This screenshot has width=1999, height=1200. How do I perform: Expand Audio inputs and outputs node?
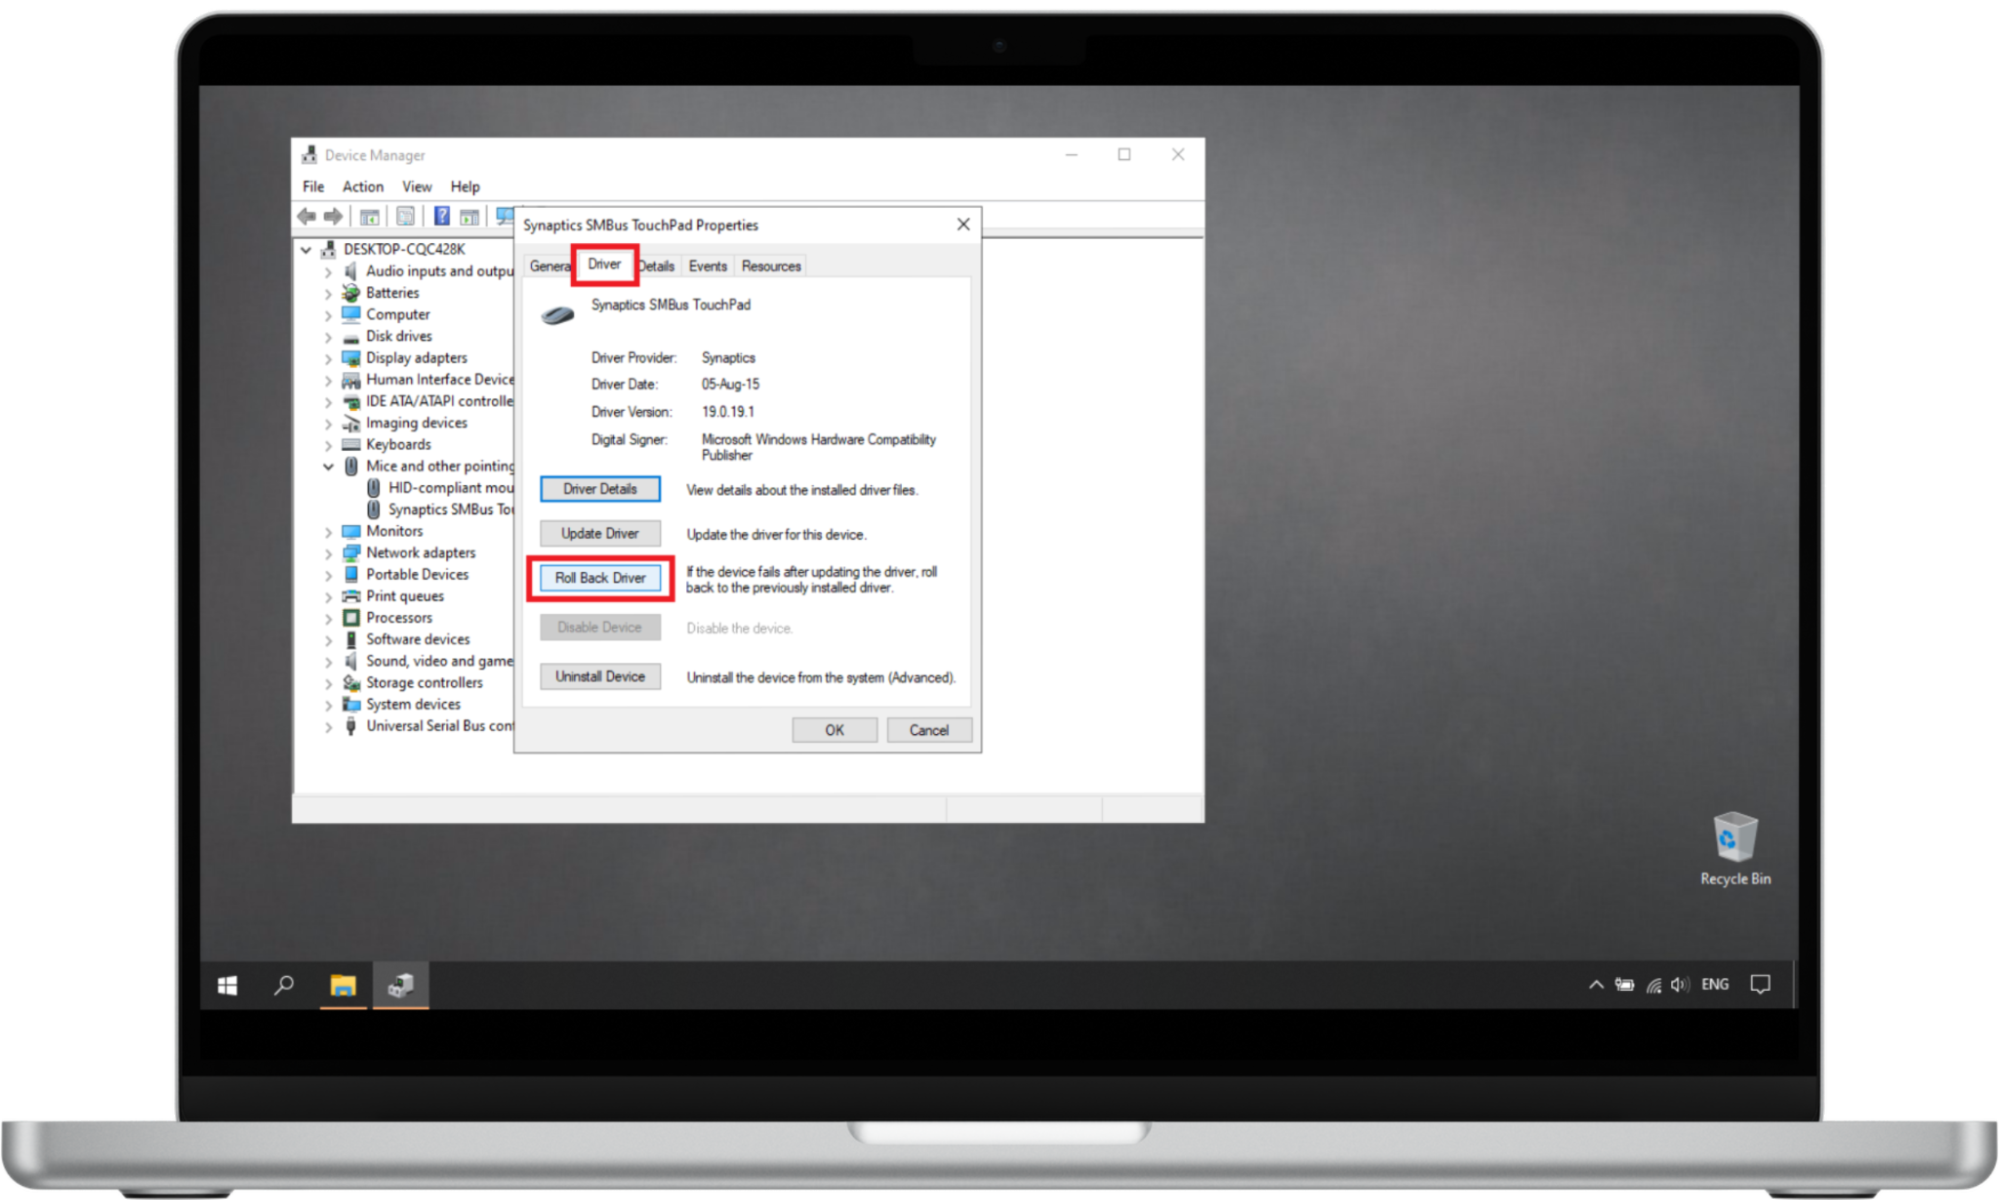point(328,271)
